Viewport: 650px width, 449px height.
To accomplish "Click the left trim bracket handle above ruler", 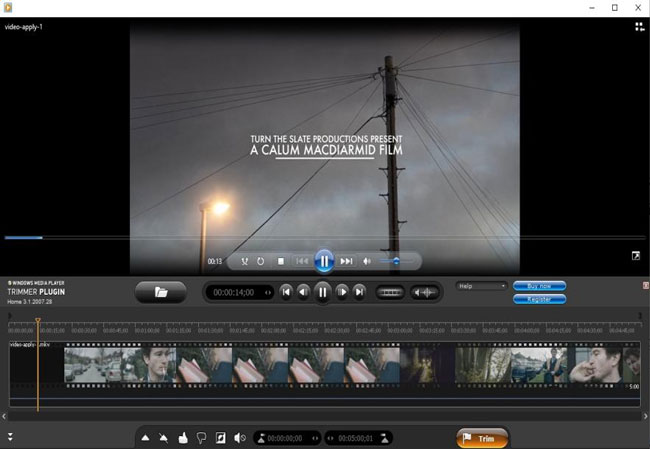I will (x=10, y=316).
